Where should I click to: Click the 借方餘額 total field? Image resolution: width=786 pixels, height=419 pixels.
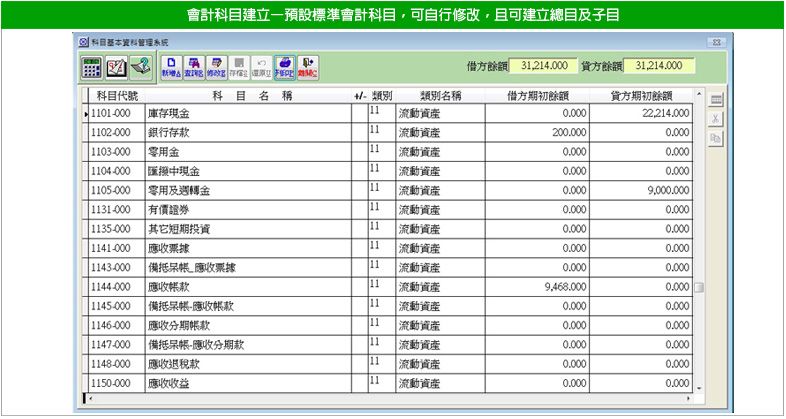[543, 66]
